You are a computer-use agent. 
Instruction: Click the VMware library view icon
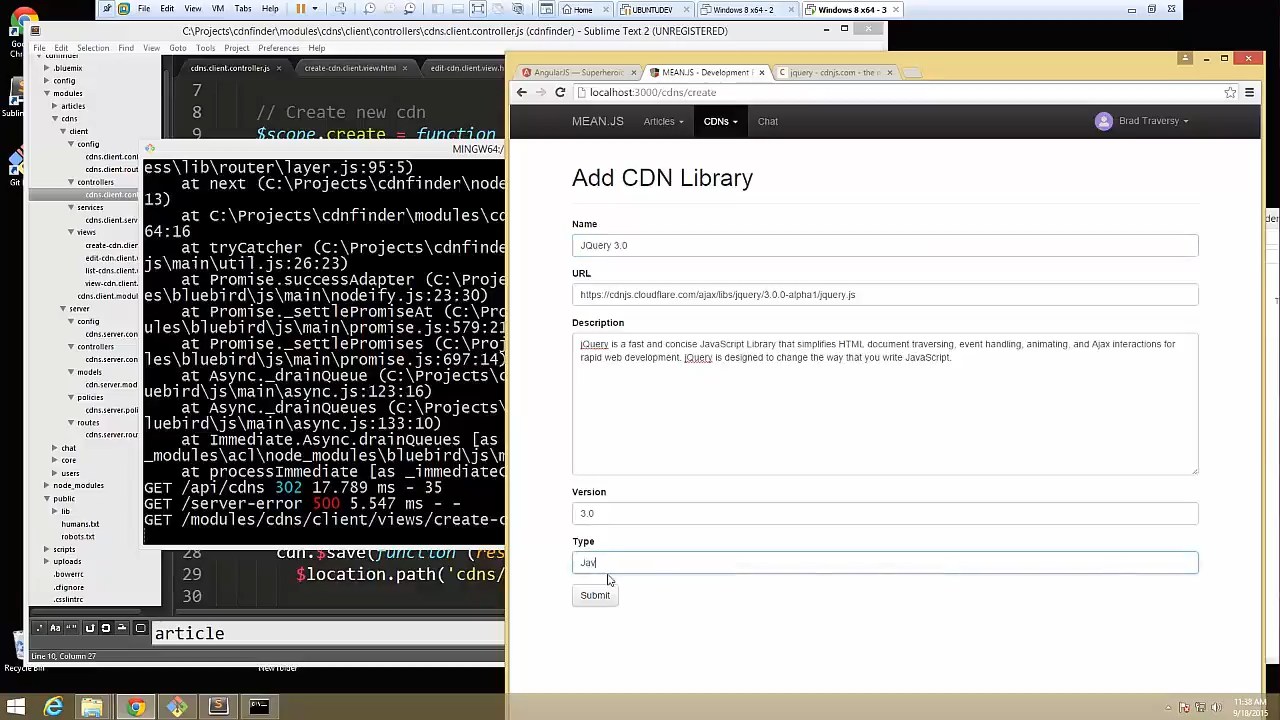(x=437, y=9)
